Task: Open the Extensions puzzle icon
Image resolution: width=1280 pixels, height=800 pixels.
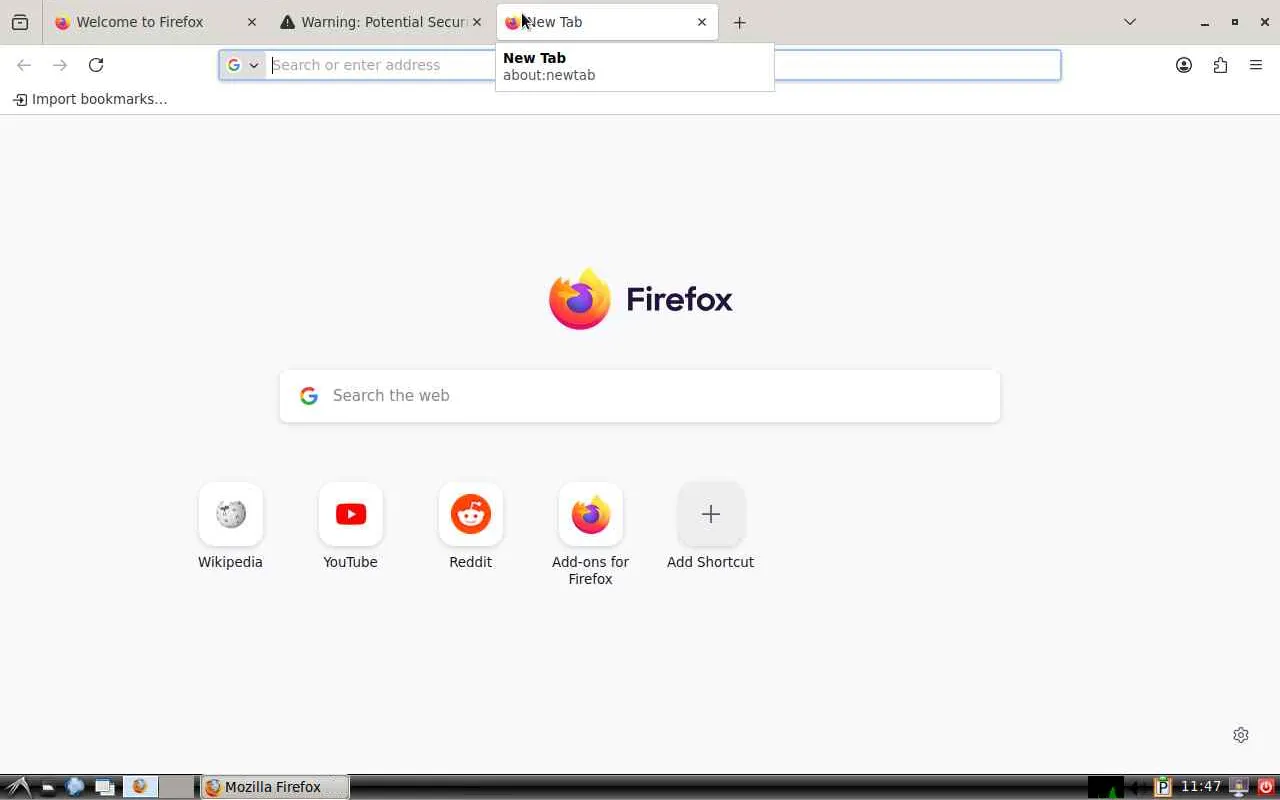Action: pos(1220,65)
